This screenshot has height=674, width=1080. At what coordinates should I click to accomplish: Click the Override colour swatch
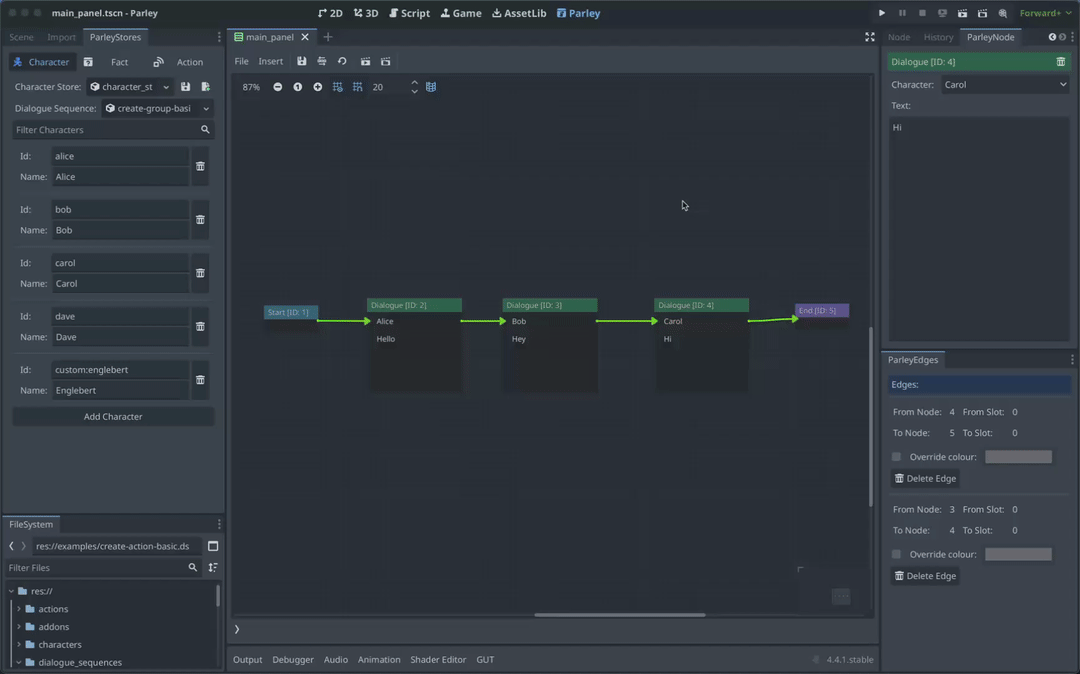(x=1018, y=456)
